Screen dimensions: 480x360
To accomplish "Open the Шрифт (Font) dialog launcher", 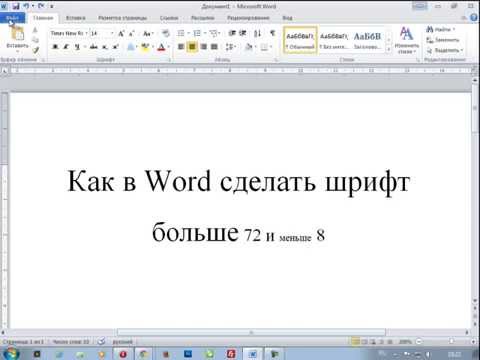I will point(169,60).
